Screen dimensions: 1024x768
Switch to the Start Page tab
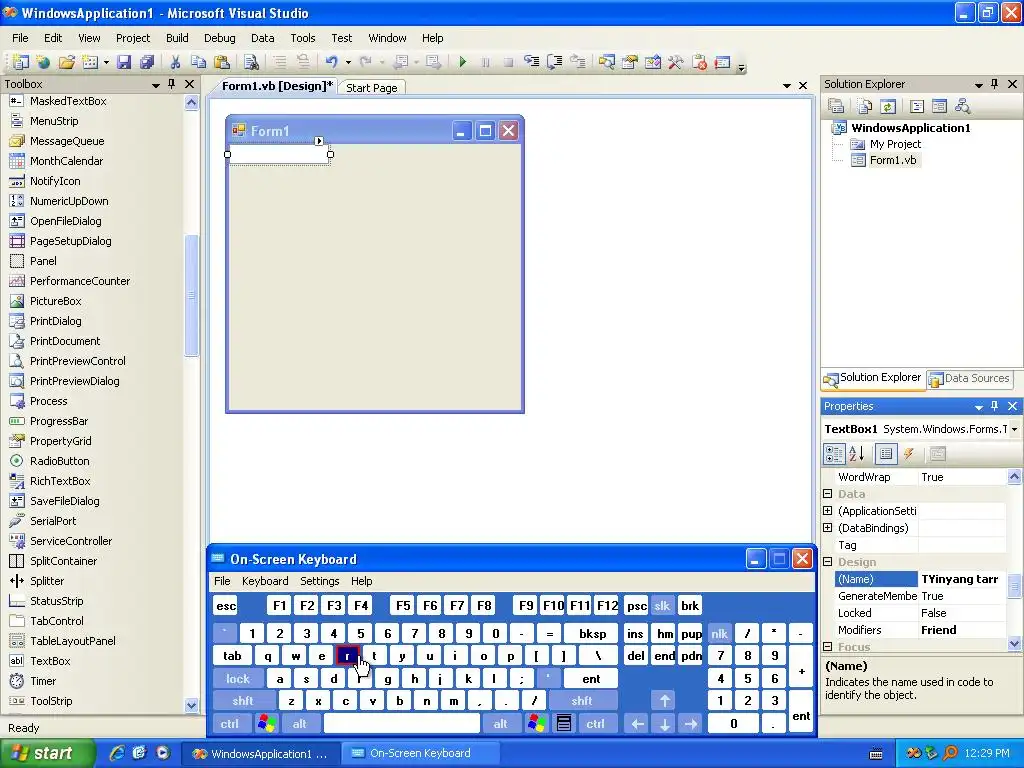(372, 88)
